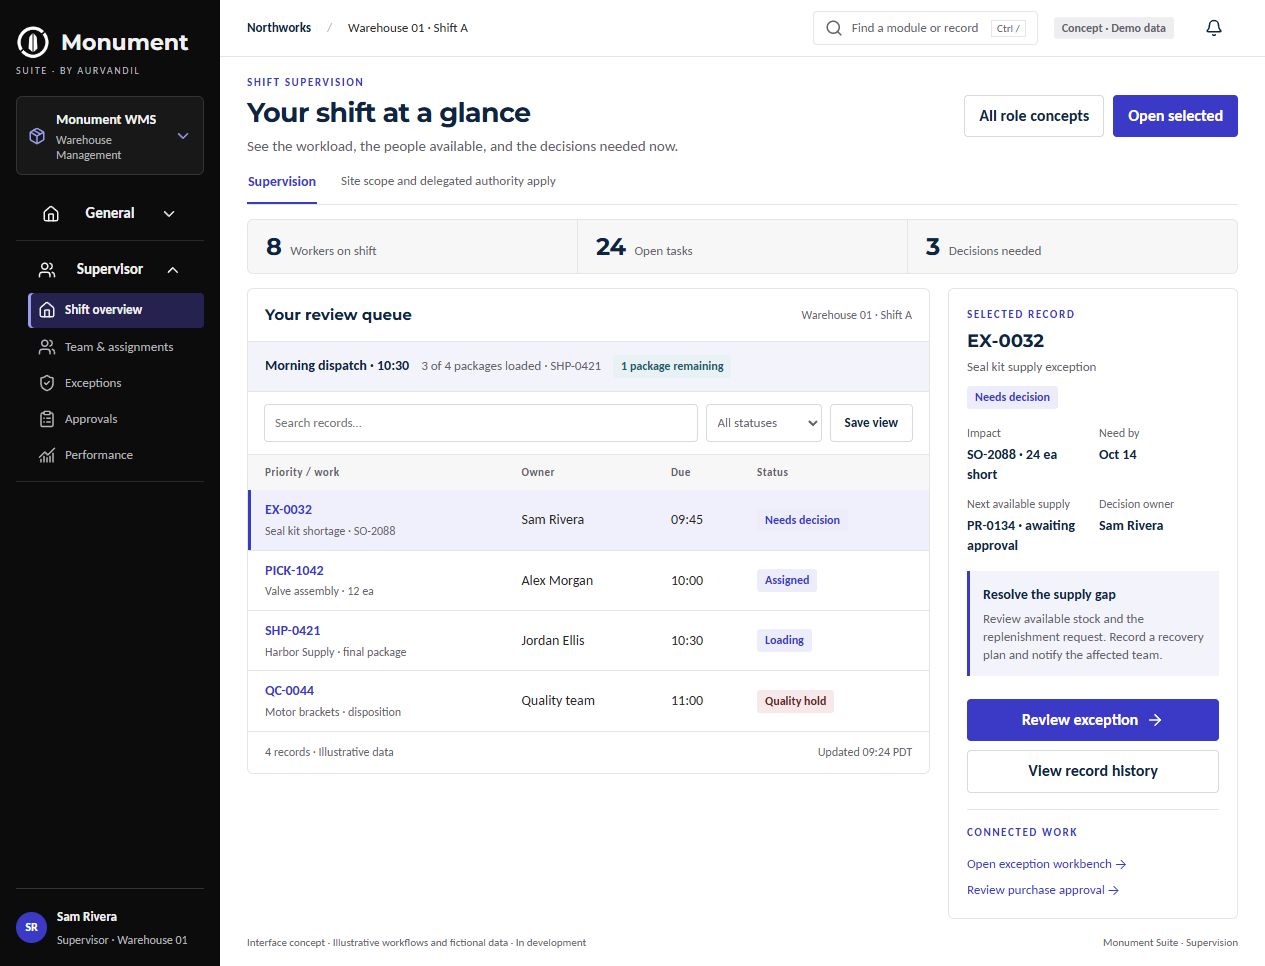Open record SHP-0421 link
1265x966 pixels.
[x=293, y=631]
